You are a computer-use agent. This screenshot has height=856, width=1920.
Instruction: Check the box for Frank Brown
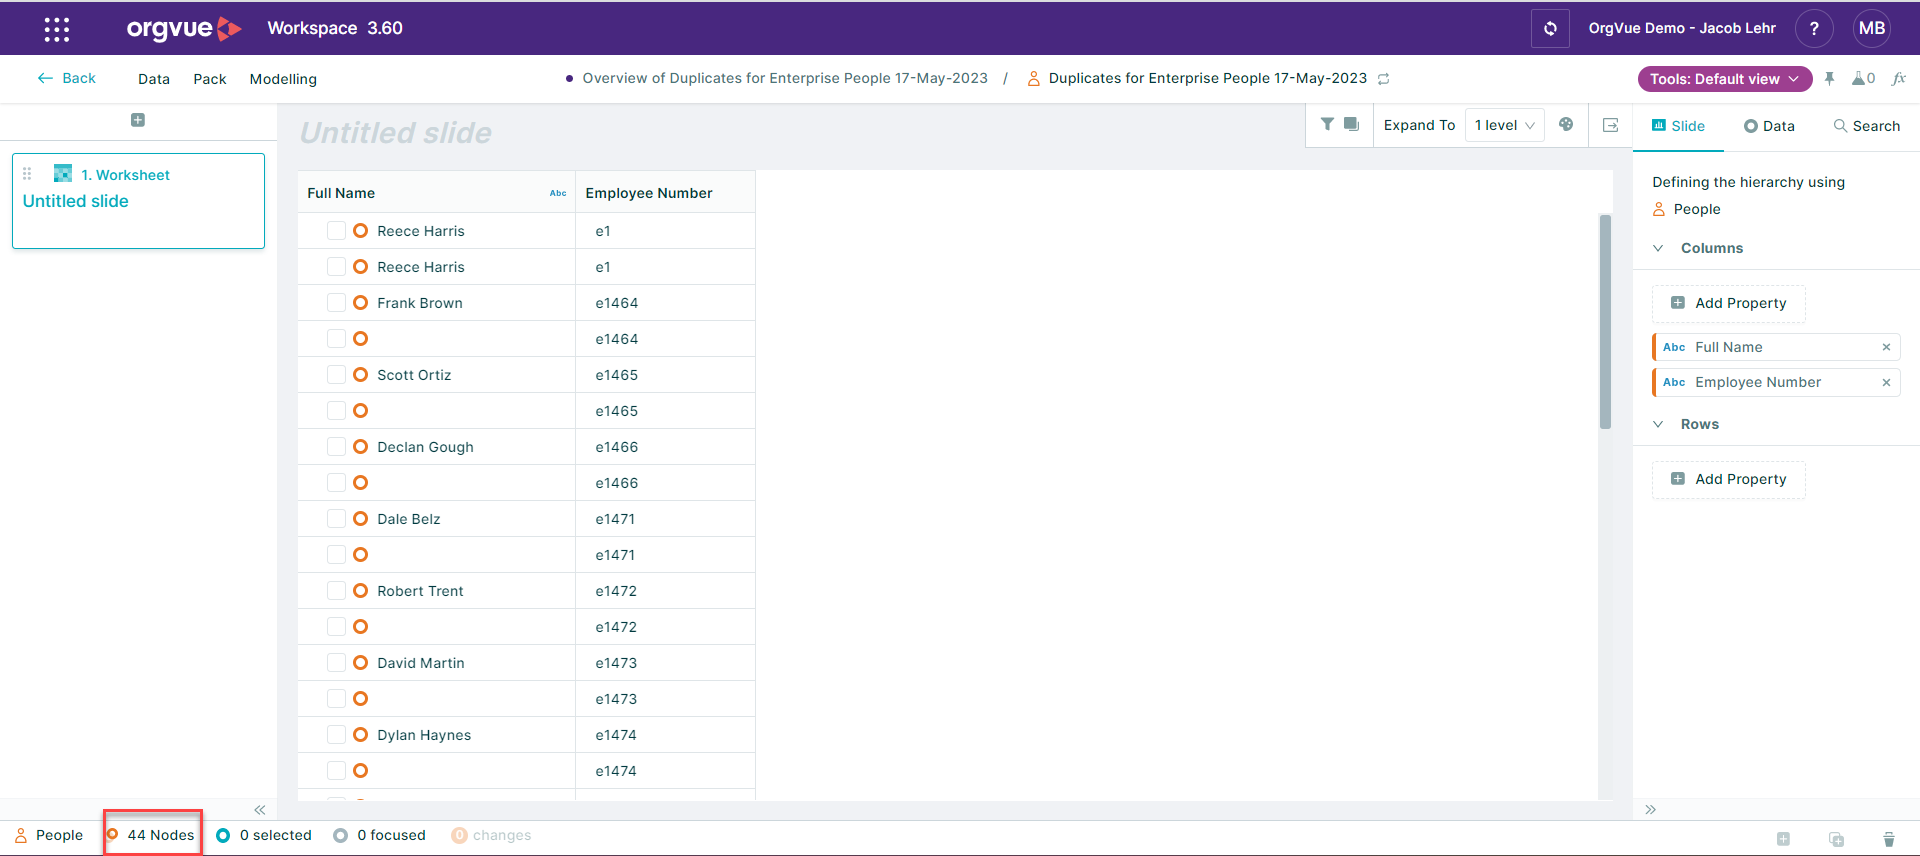coord(336,303)
